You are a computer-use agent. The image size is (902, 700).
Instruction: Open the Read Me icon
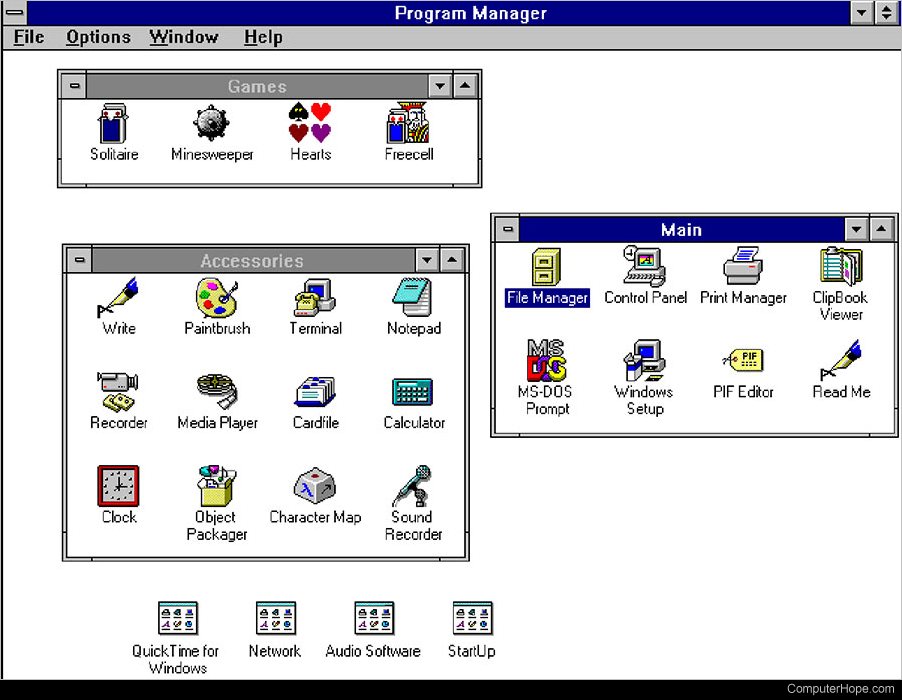click(x=841, y=360)
